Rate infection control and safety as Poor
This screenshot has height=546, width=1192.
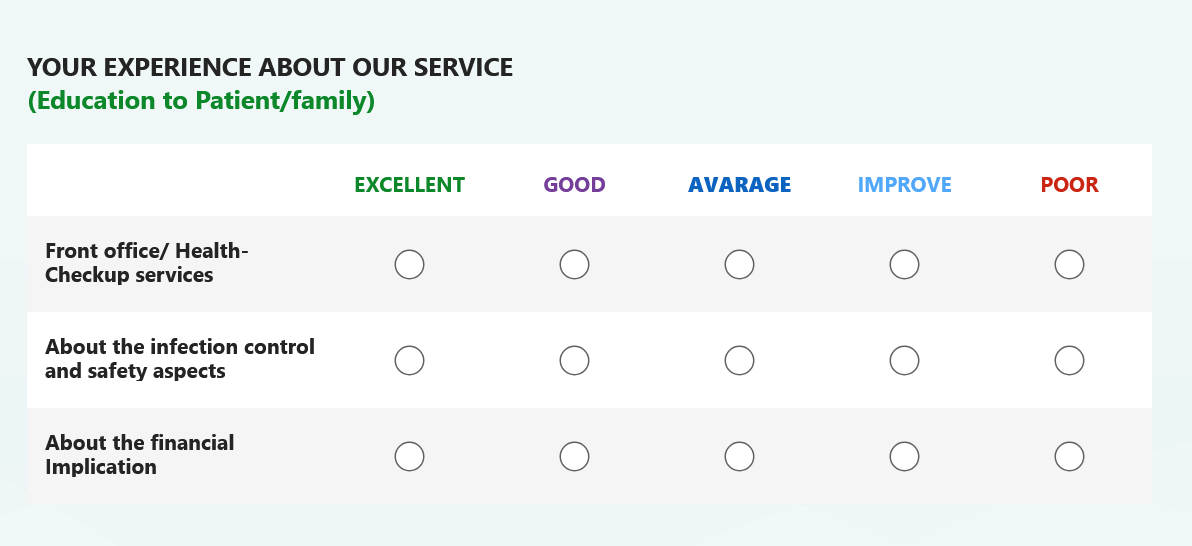click(1069, 360)
